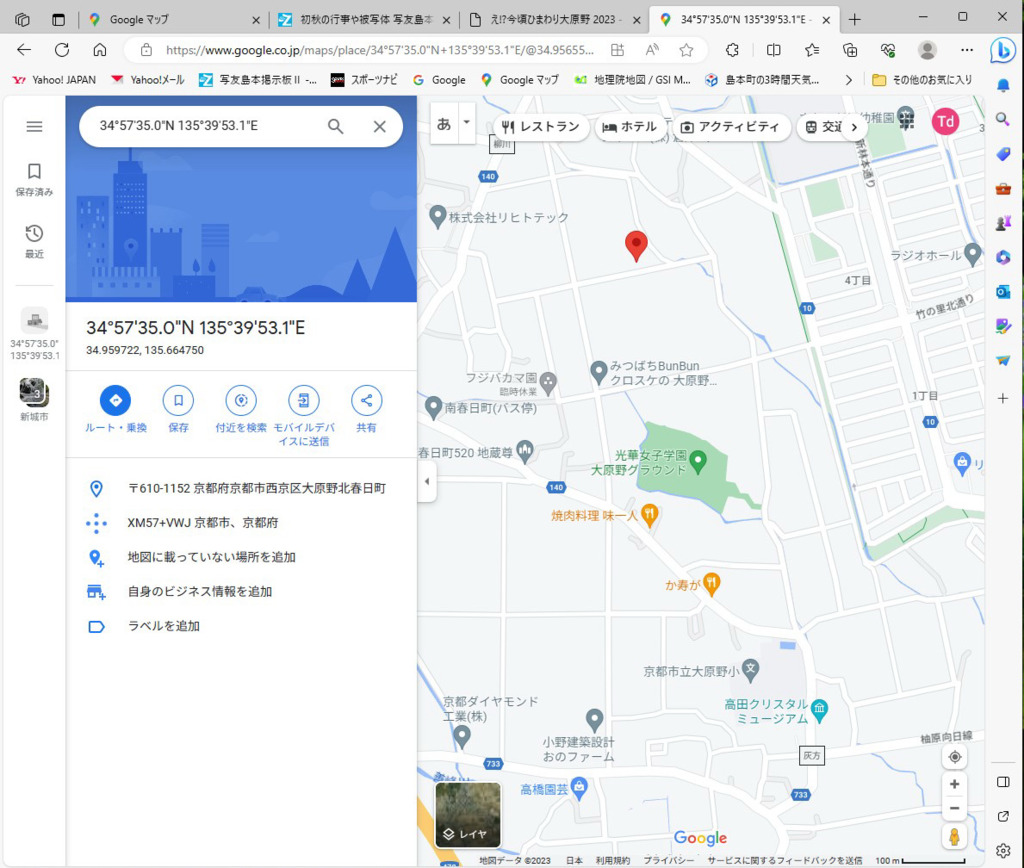Click the ラジオホール map marker

coord(972,254)
